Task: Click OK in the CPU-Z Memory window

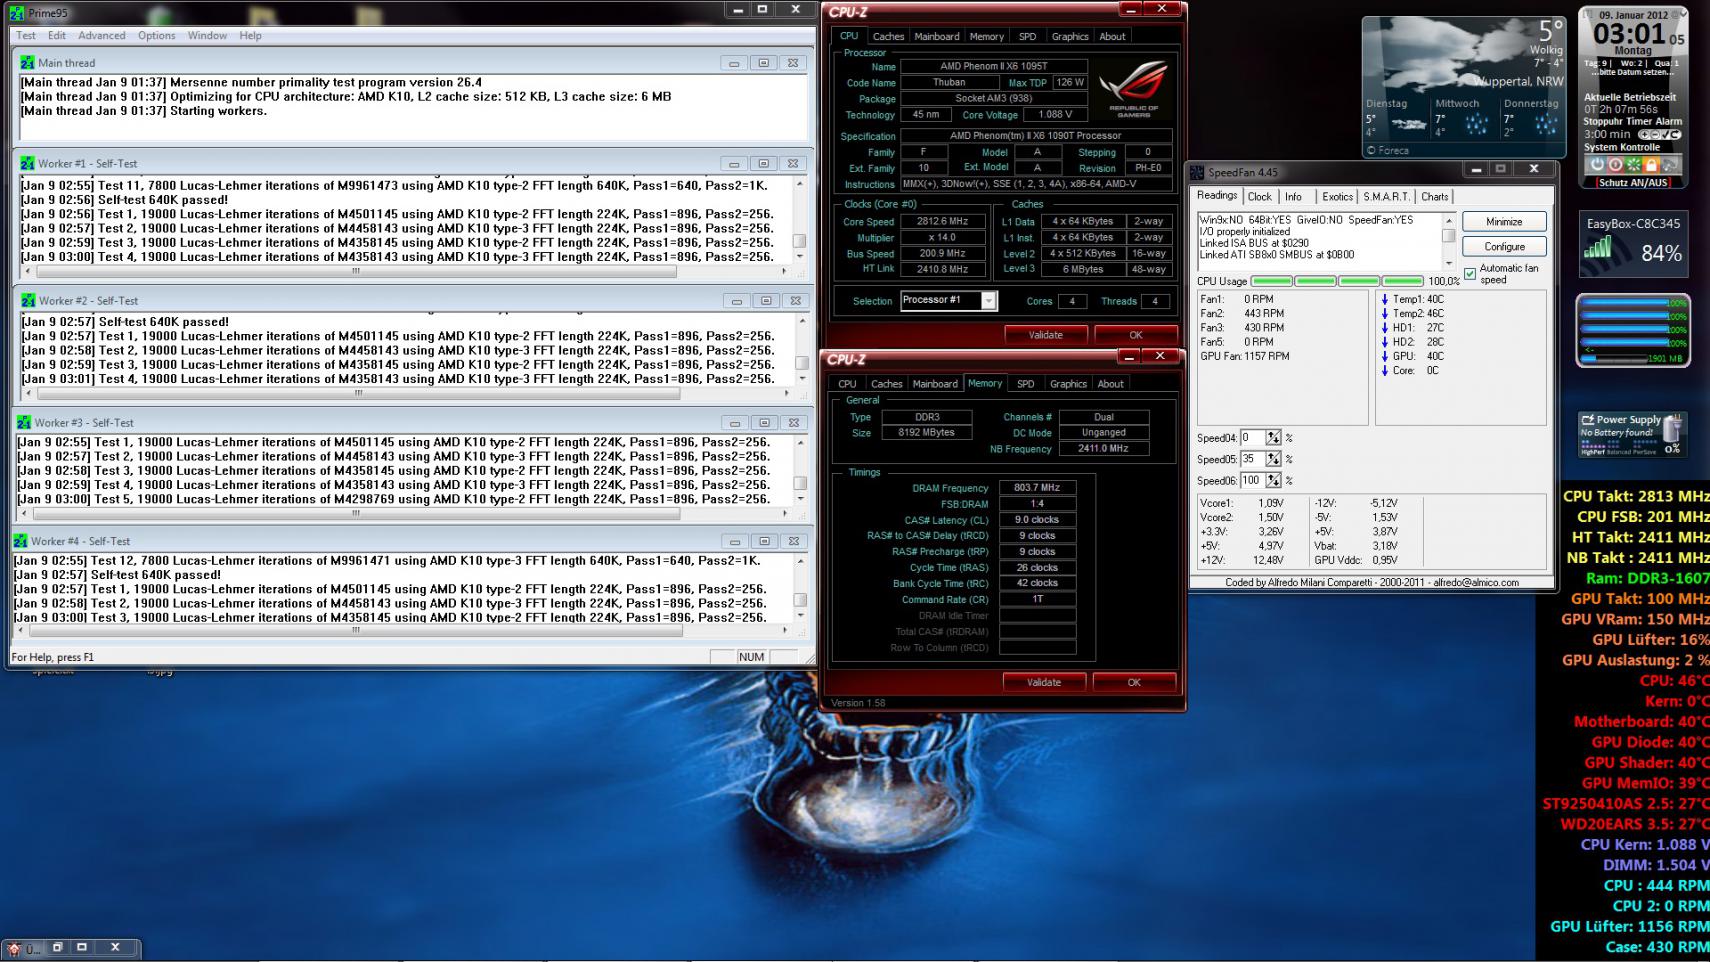Action: coord(1134,682)
